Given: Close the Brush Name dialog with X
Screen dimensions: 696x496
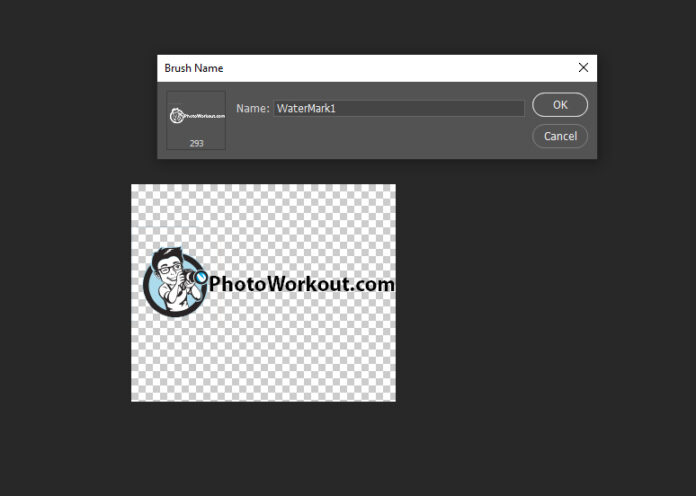Looking at the screenshot, I should (x=583, y=67).
